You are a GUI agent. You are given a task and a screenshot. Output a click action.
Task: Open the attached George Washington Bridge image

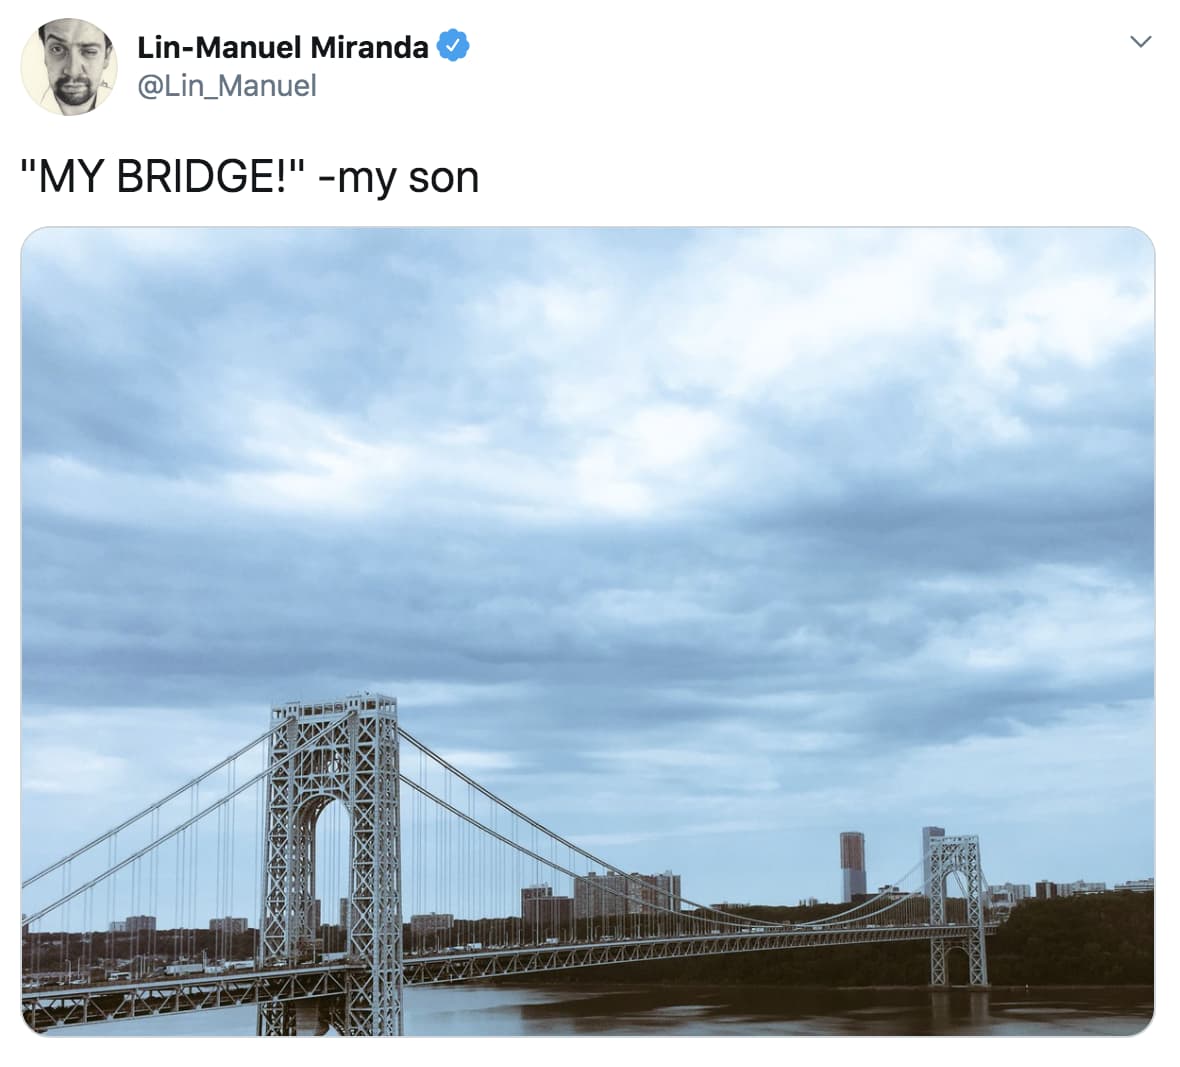[x=590, y=640]
